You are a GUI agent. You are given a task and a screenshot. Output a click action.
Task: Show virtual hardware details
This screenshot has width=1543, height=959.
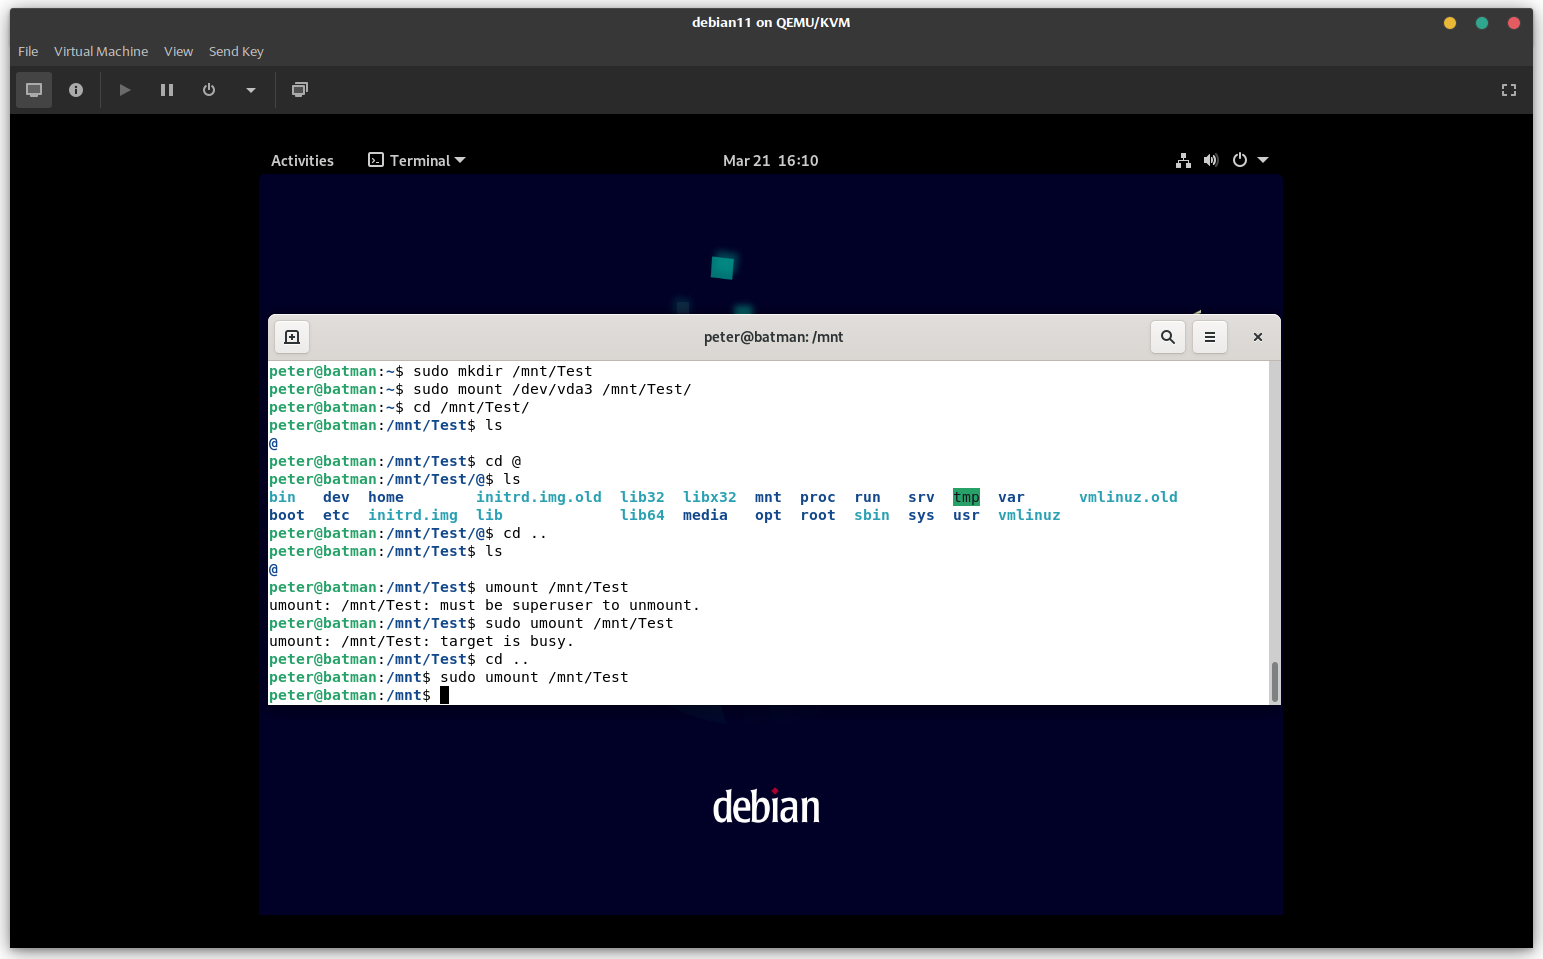(x=76, y=90)
